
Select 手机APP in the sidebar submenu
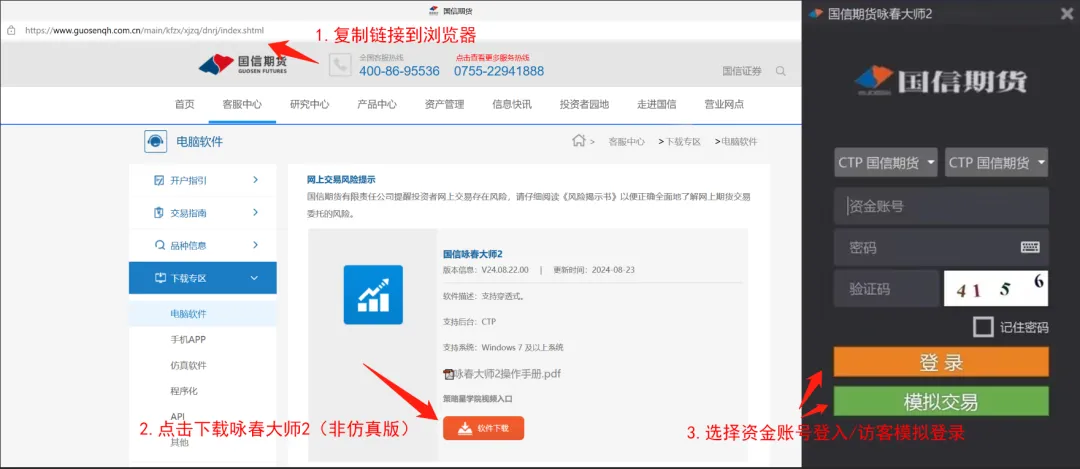point(188,339)
